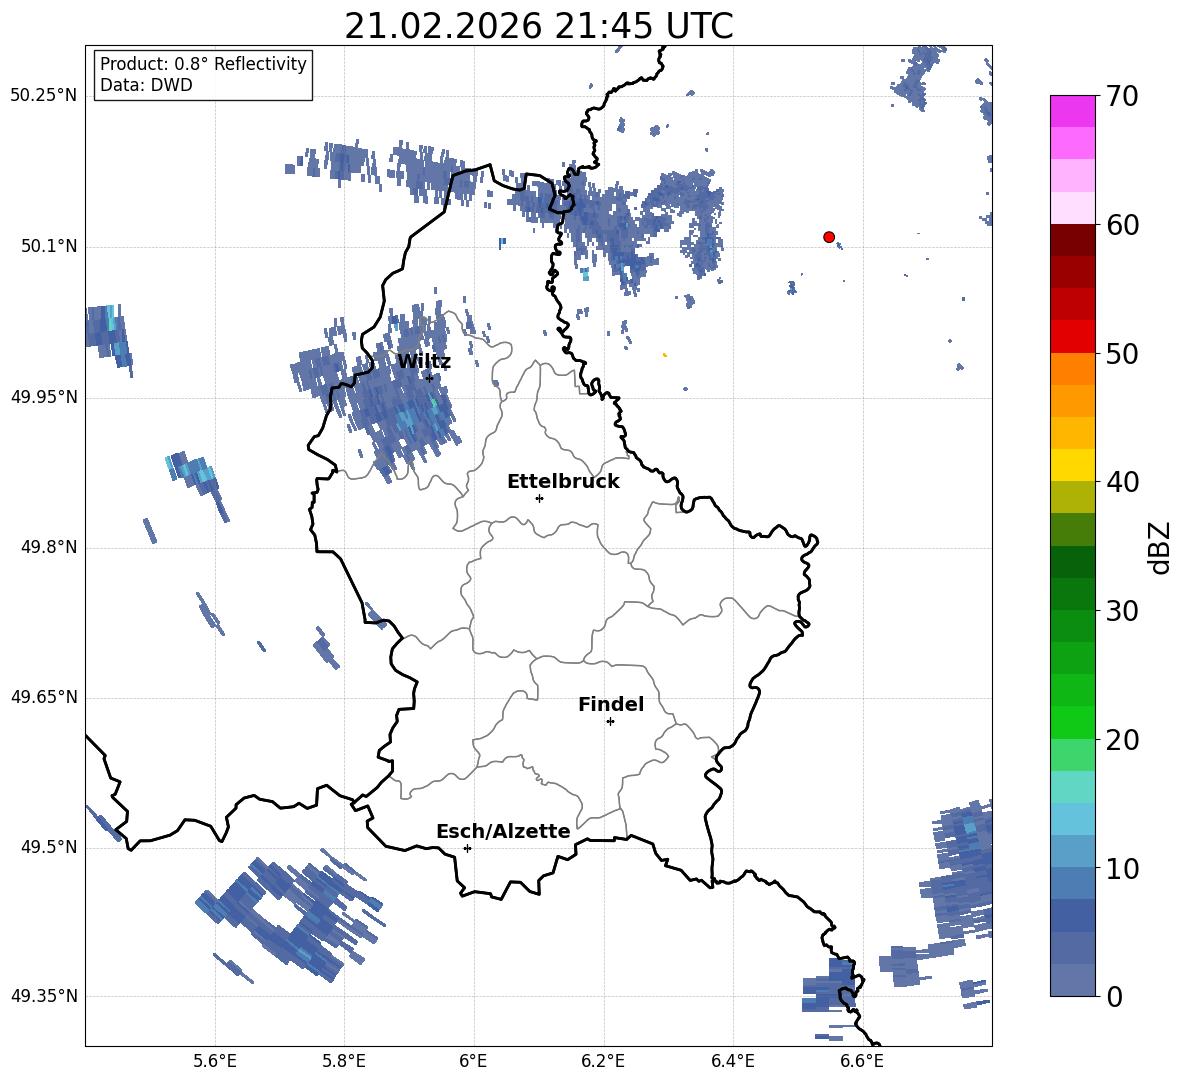
Task: Click the 50 tick on colorbar
Action: coord(1122,353)
